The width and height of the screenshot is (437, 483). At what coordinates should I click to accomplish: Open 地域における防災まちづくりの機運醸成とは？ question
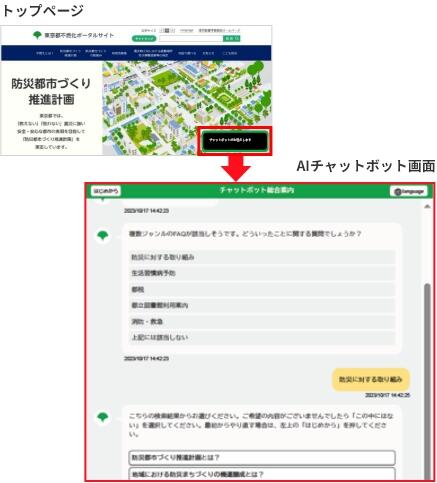click(x=262, y=474)
